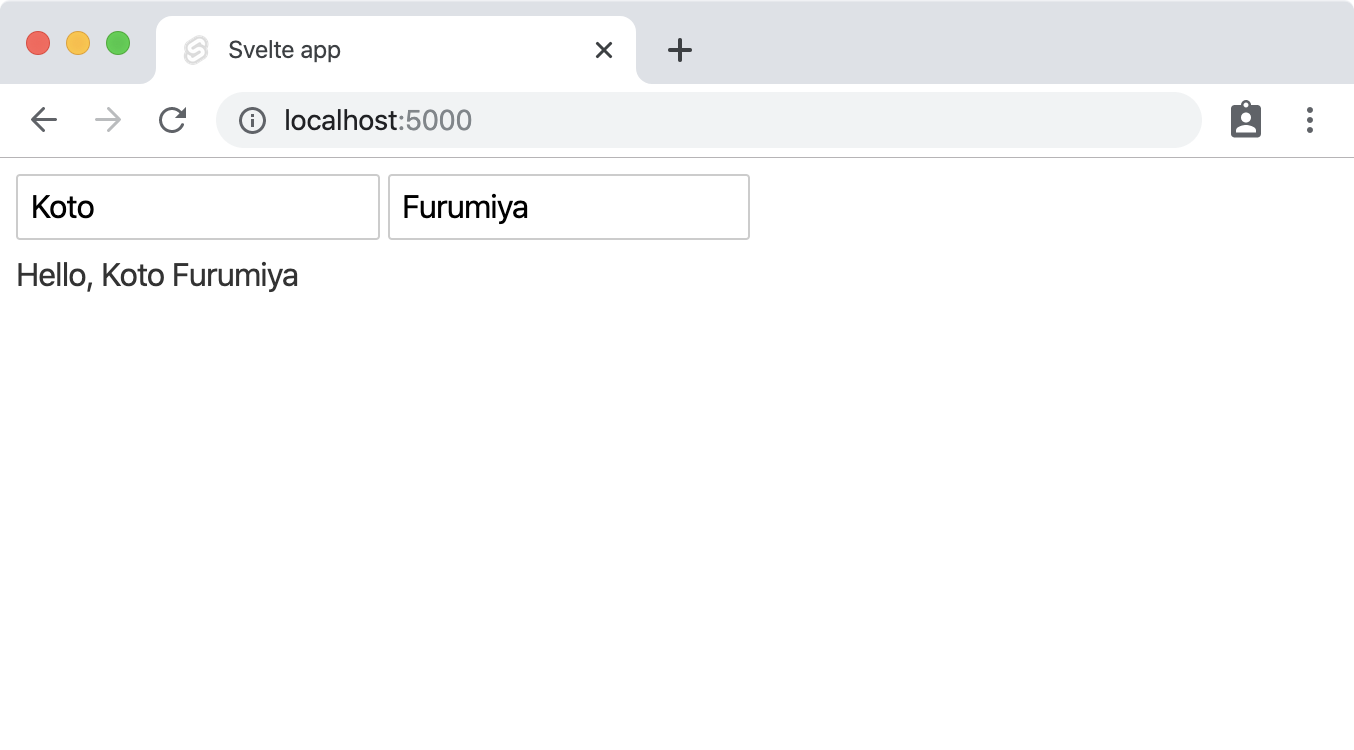Click the last name field containing Furumiya
Image resolution: width=1354 pixels, height=750 pixels.
(x=569, y=207)
